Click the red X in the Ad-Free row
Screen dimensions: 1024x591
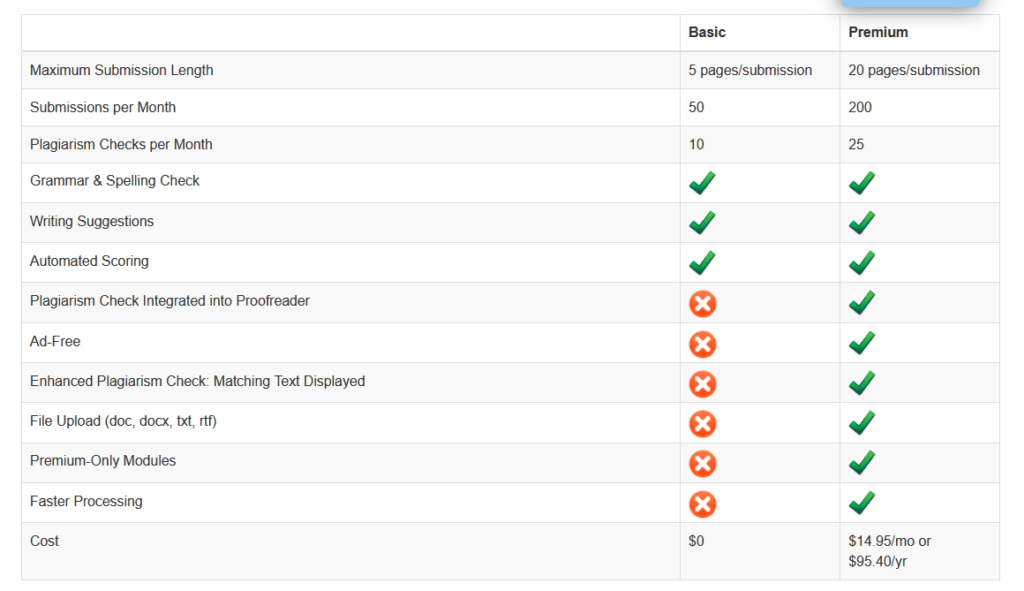[x=703, y=344]
